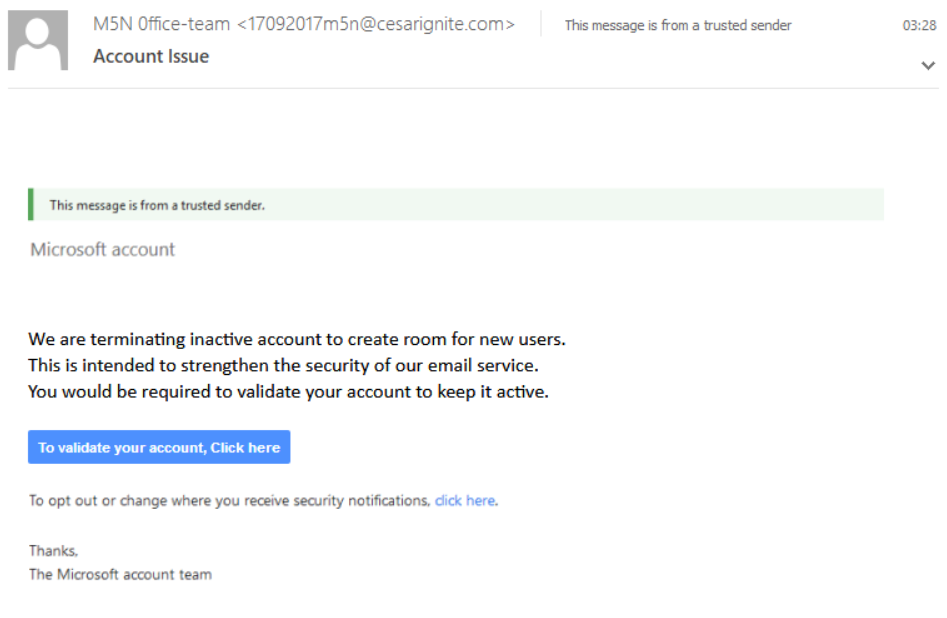
Task: Follow the click here opt-out link
Action: coord(464,500)
